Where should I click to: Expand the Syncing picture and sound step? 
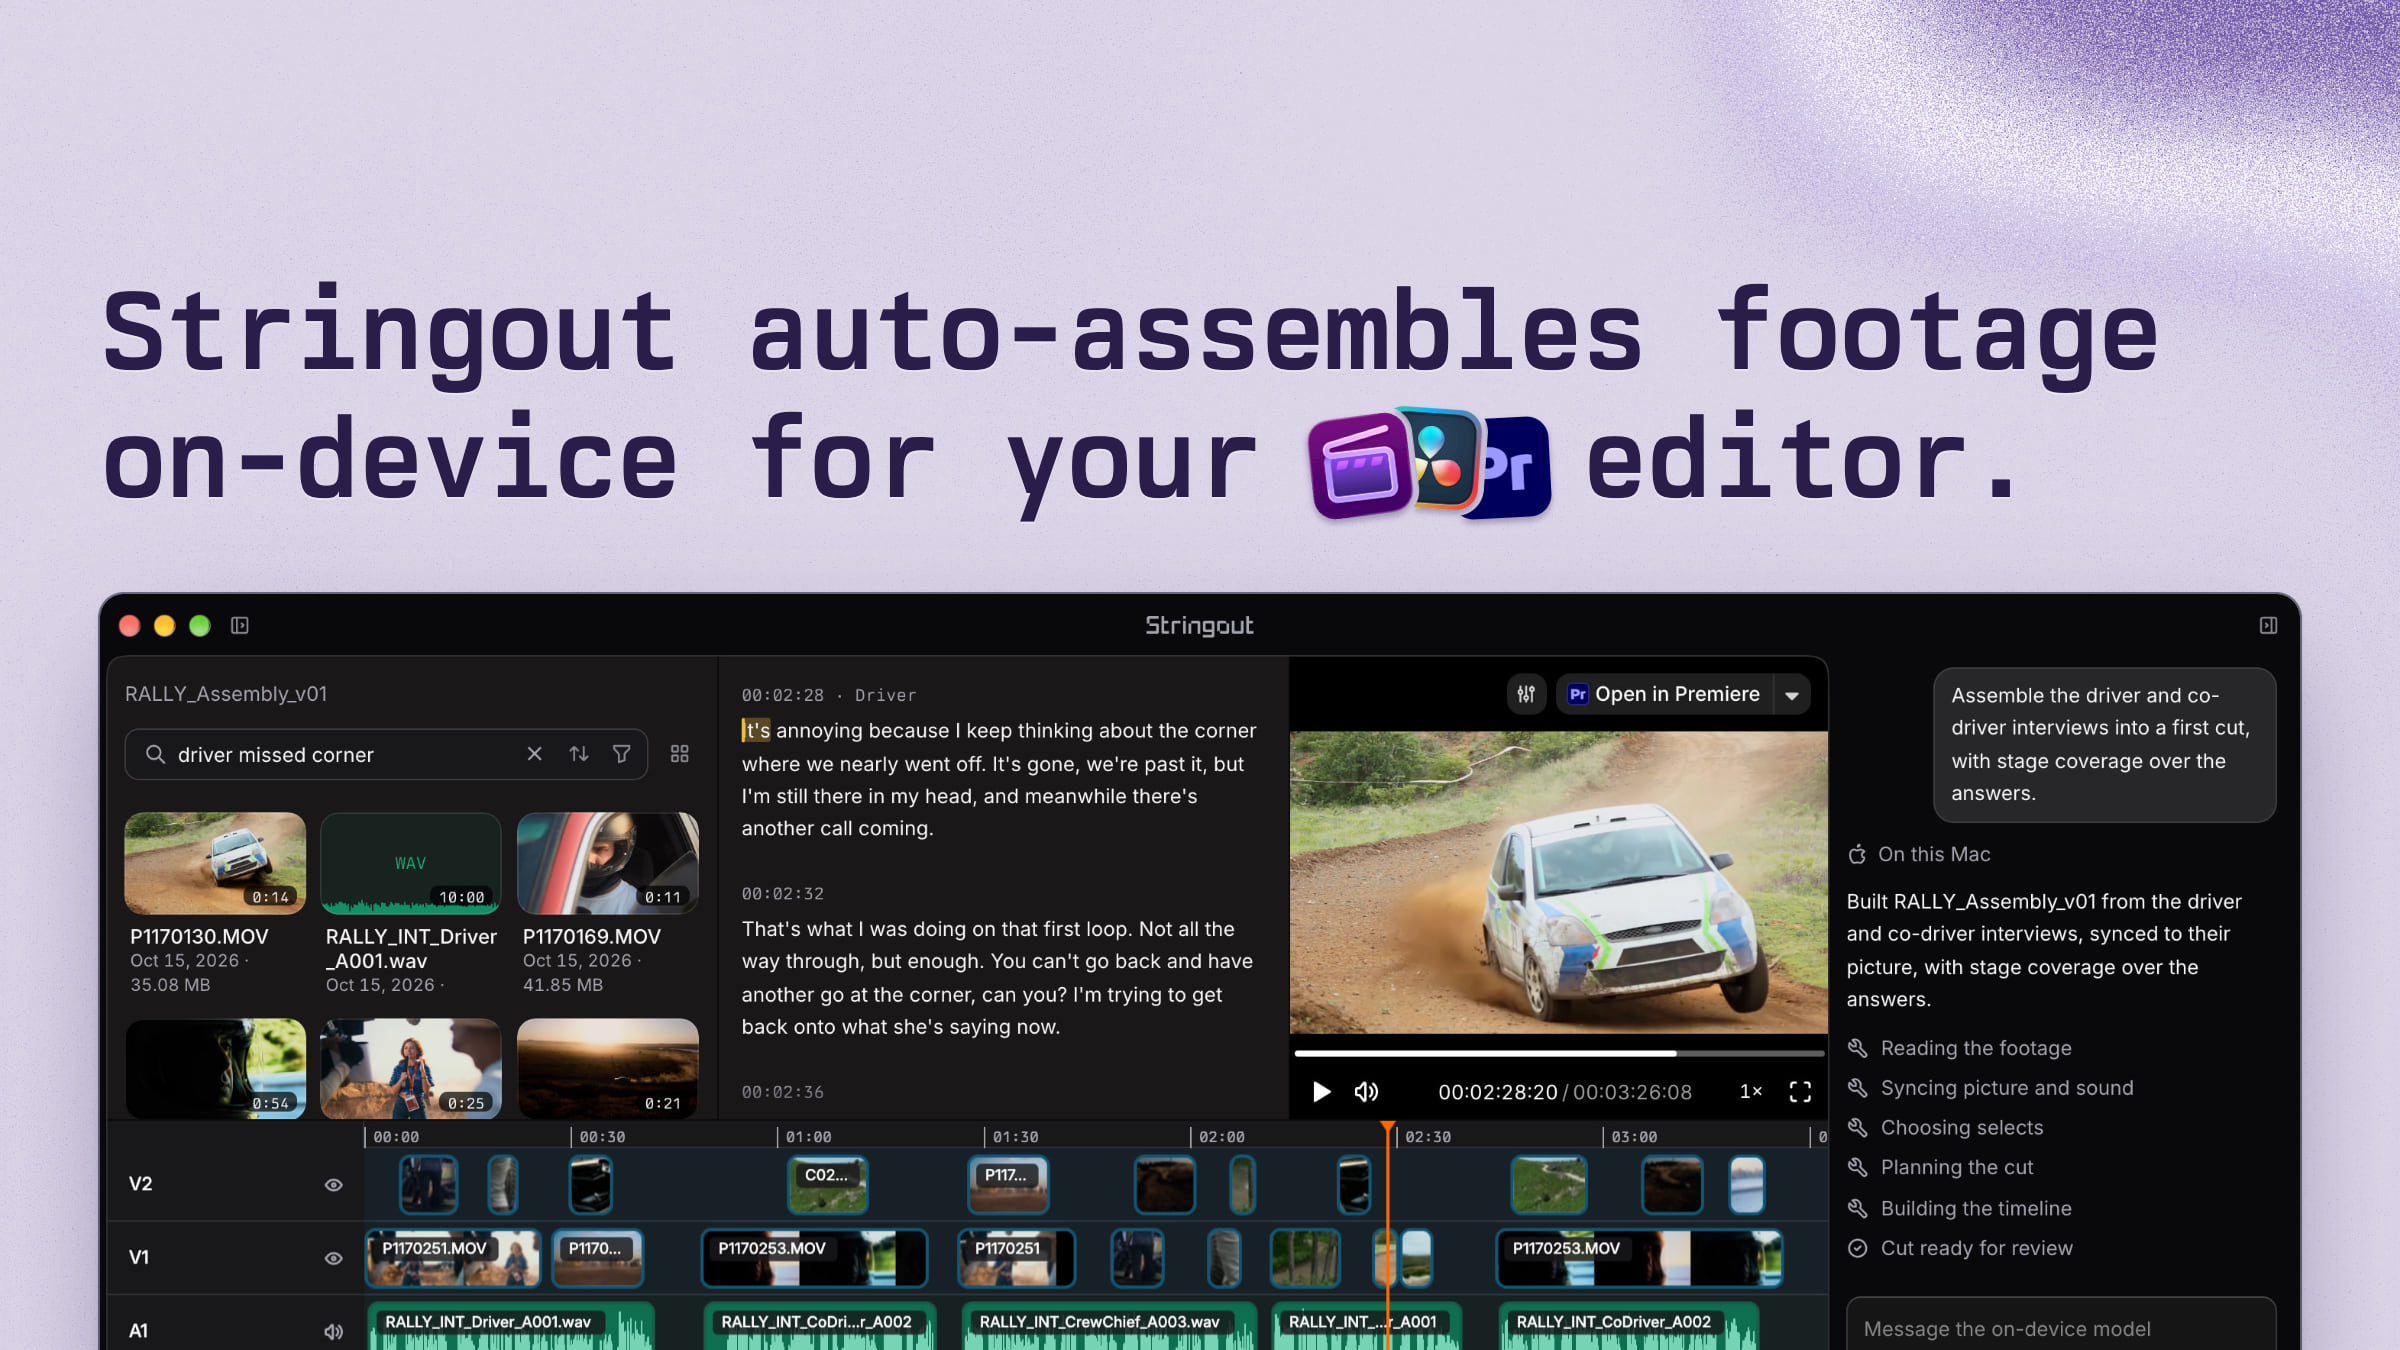coord(1990,1088)
